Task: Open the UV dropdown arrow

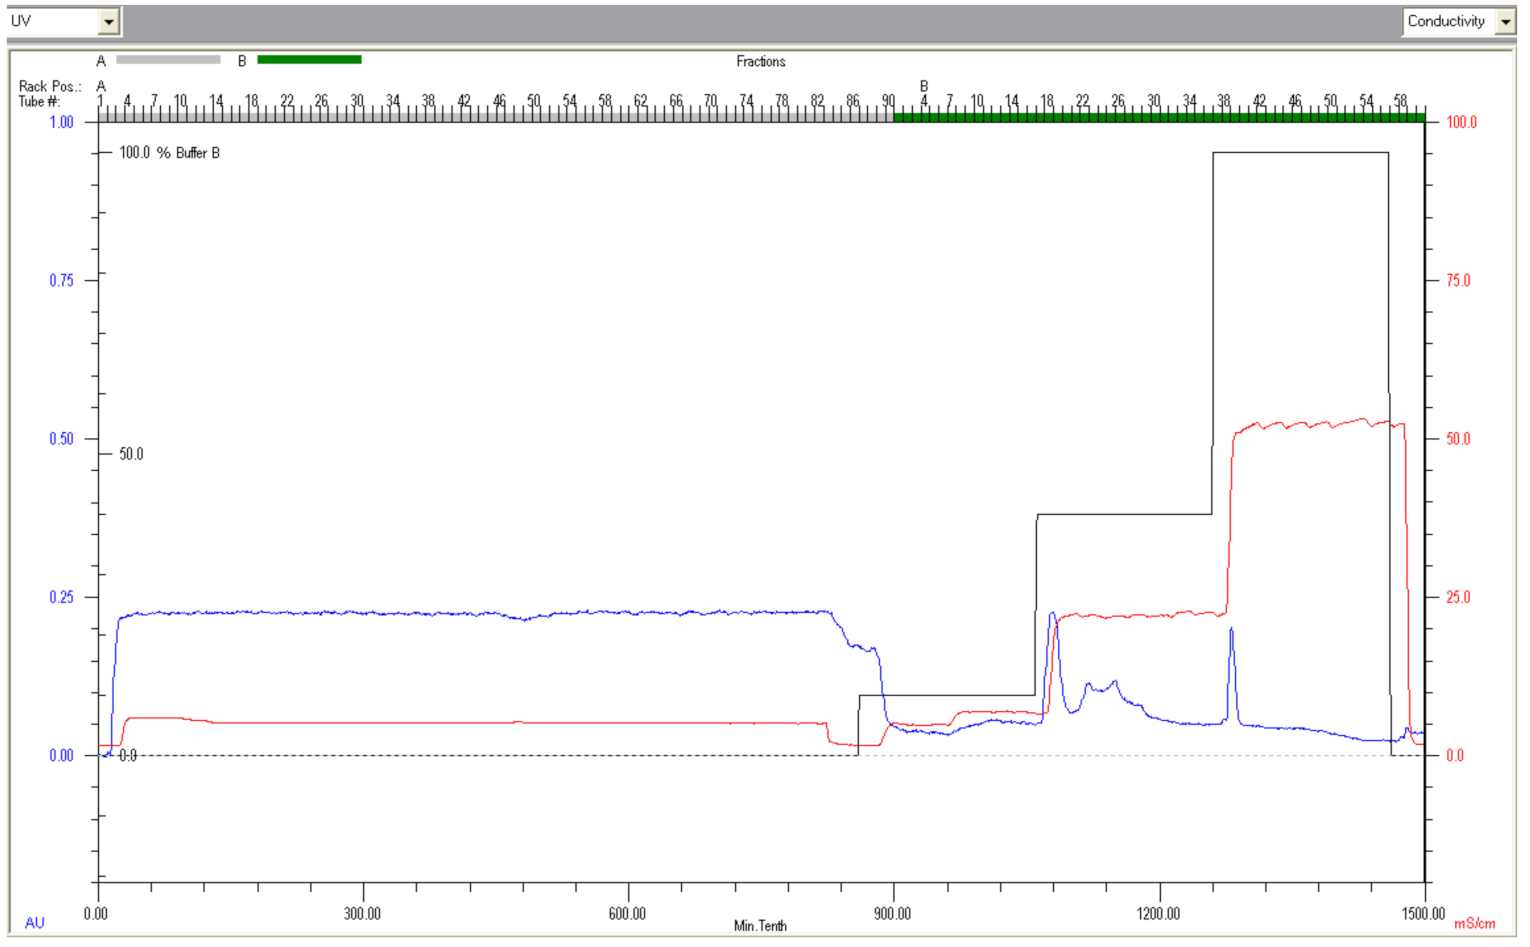Action: 109,21
